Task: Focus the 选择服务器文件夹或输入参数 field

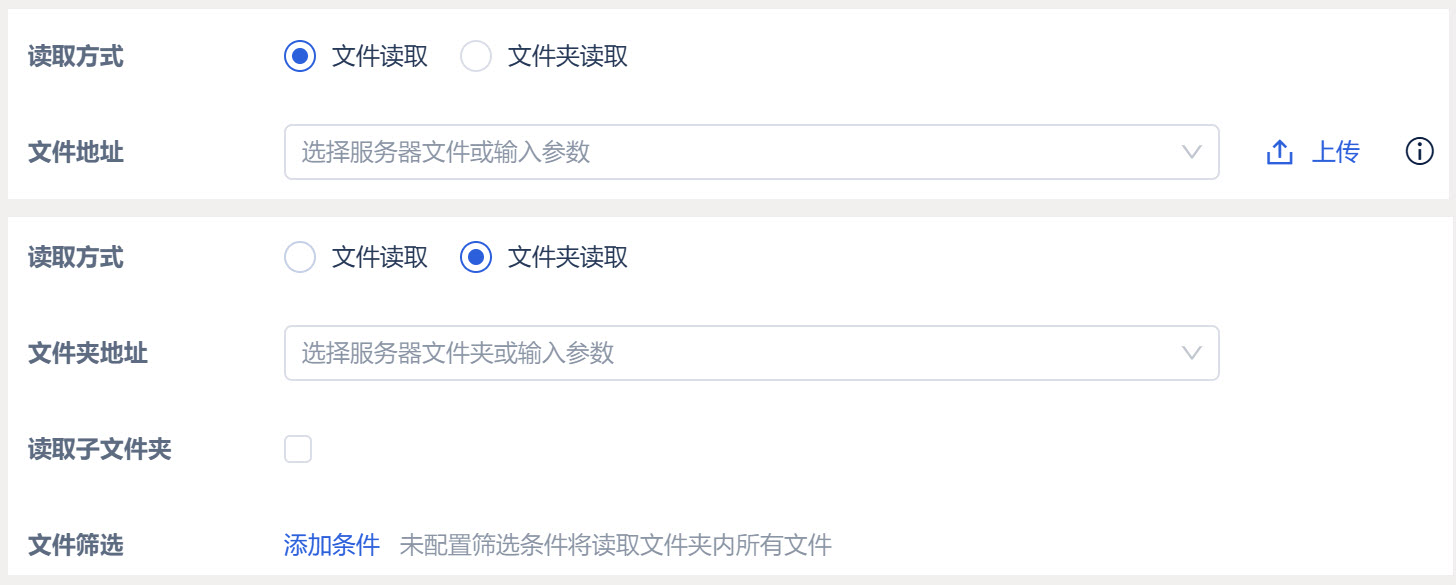Action: [x=752, y=353]
